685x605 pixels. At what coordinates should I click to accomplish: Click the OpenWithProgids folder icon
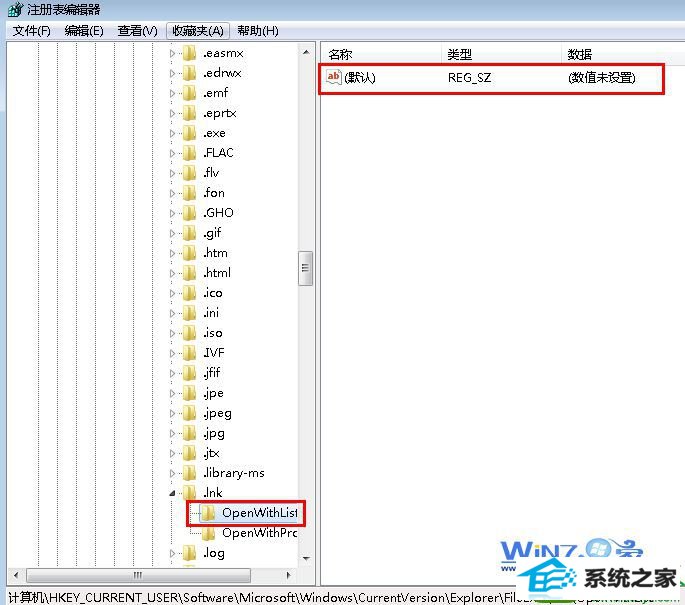pos(208,533)
